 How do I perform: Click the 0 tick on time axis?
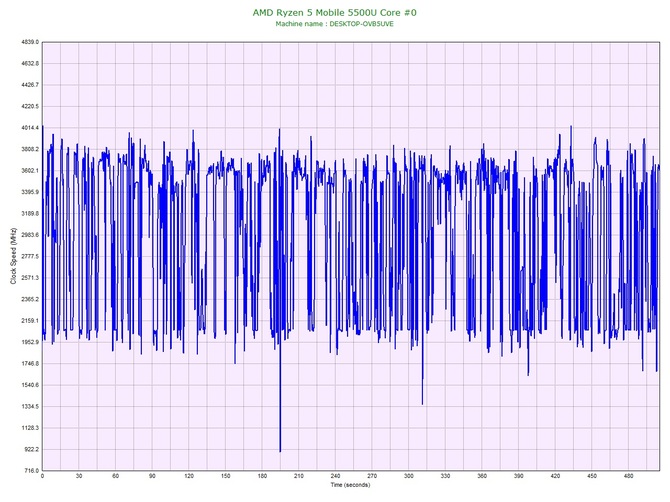pyautogui.click(x=42, y=476)
